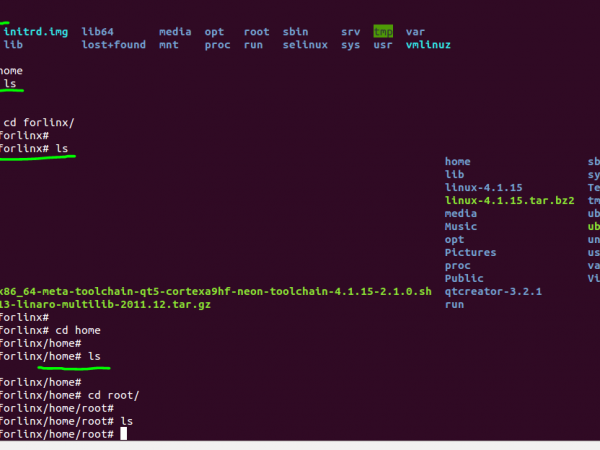600x450 pixels.
Task: Select the mnt directory entry
Action: [168, 45]
